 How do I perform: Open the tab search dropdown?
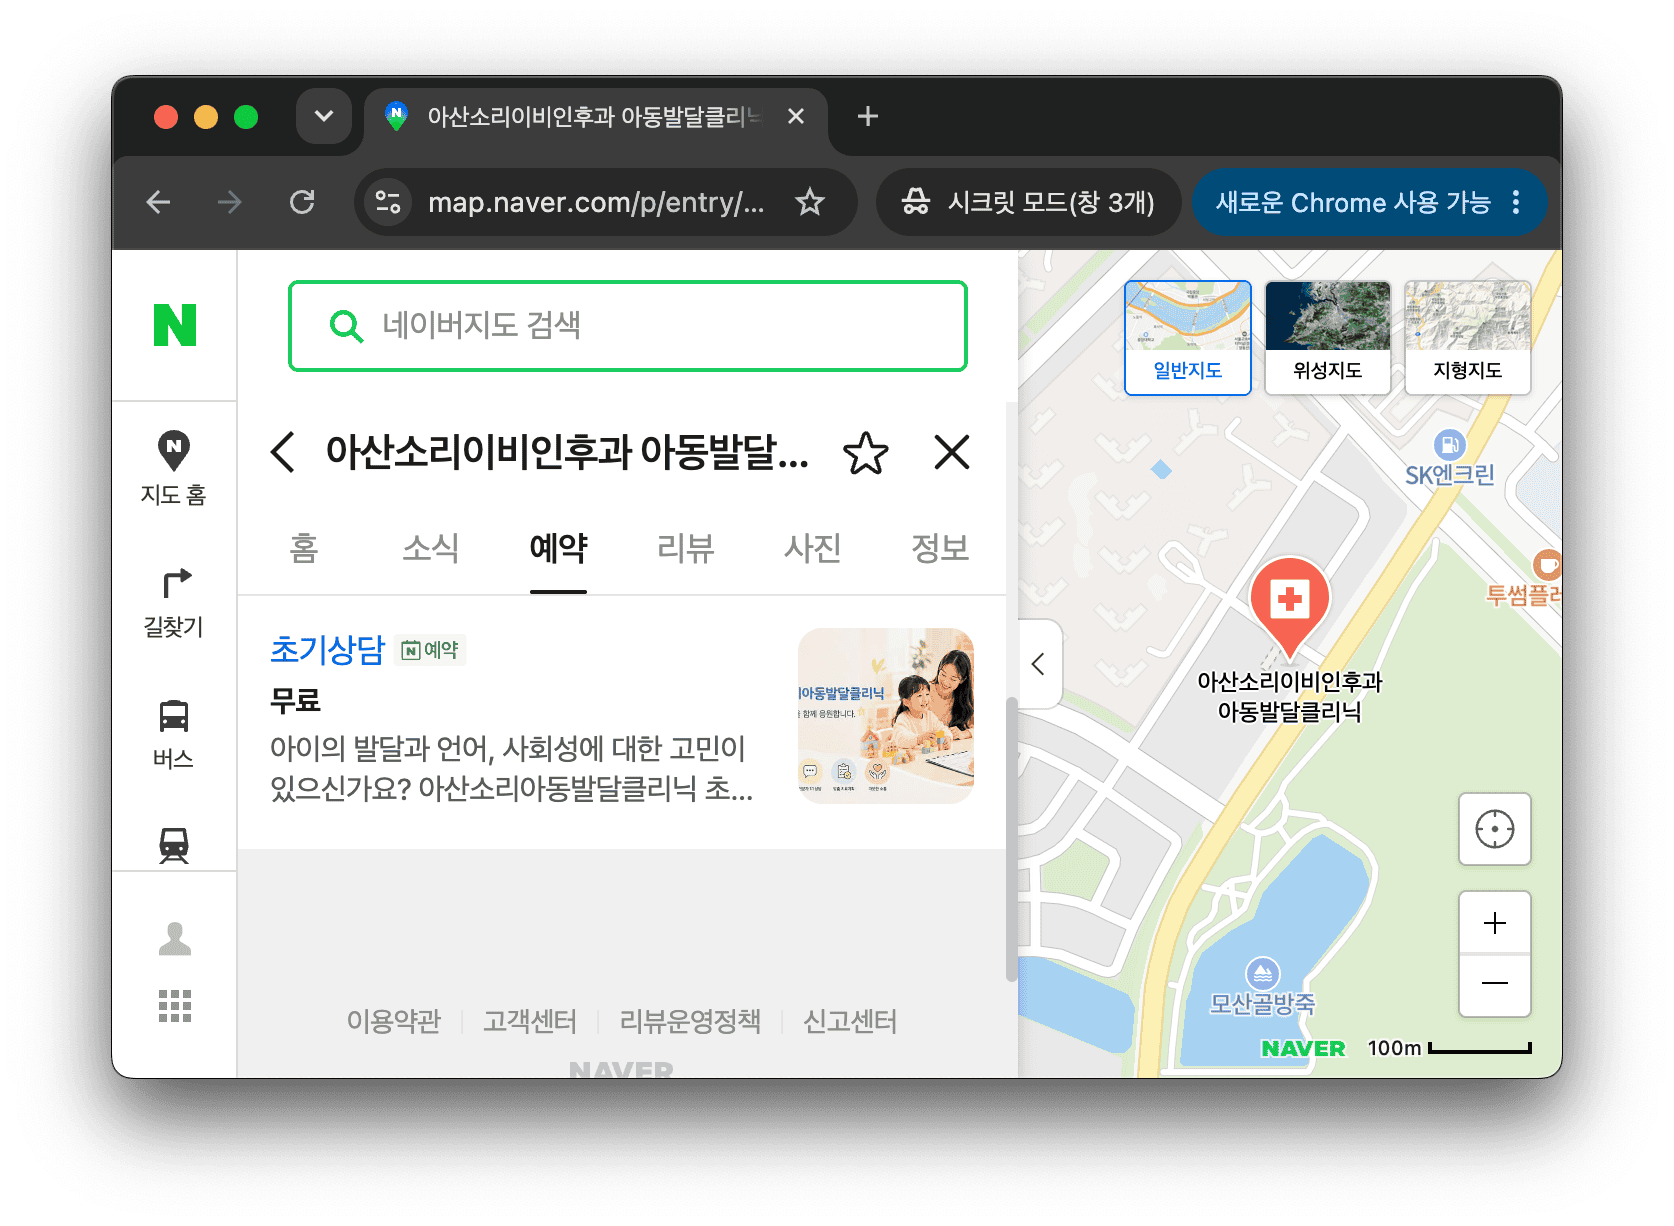point(324,116)
